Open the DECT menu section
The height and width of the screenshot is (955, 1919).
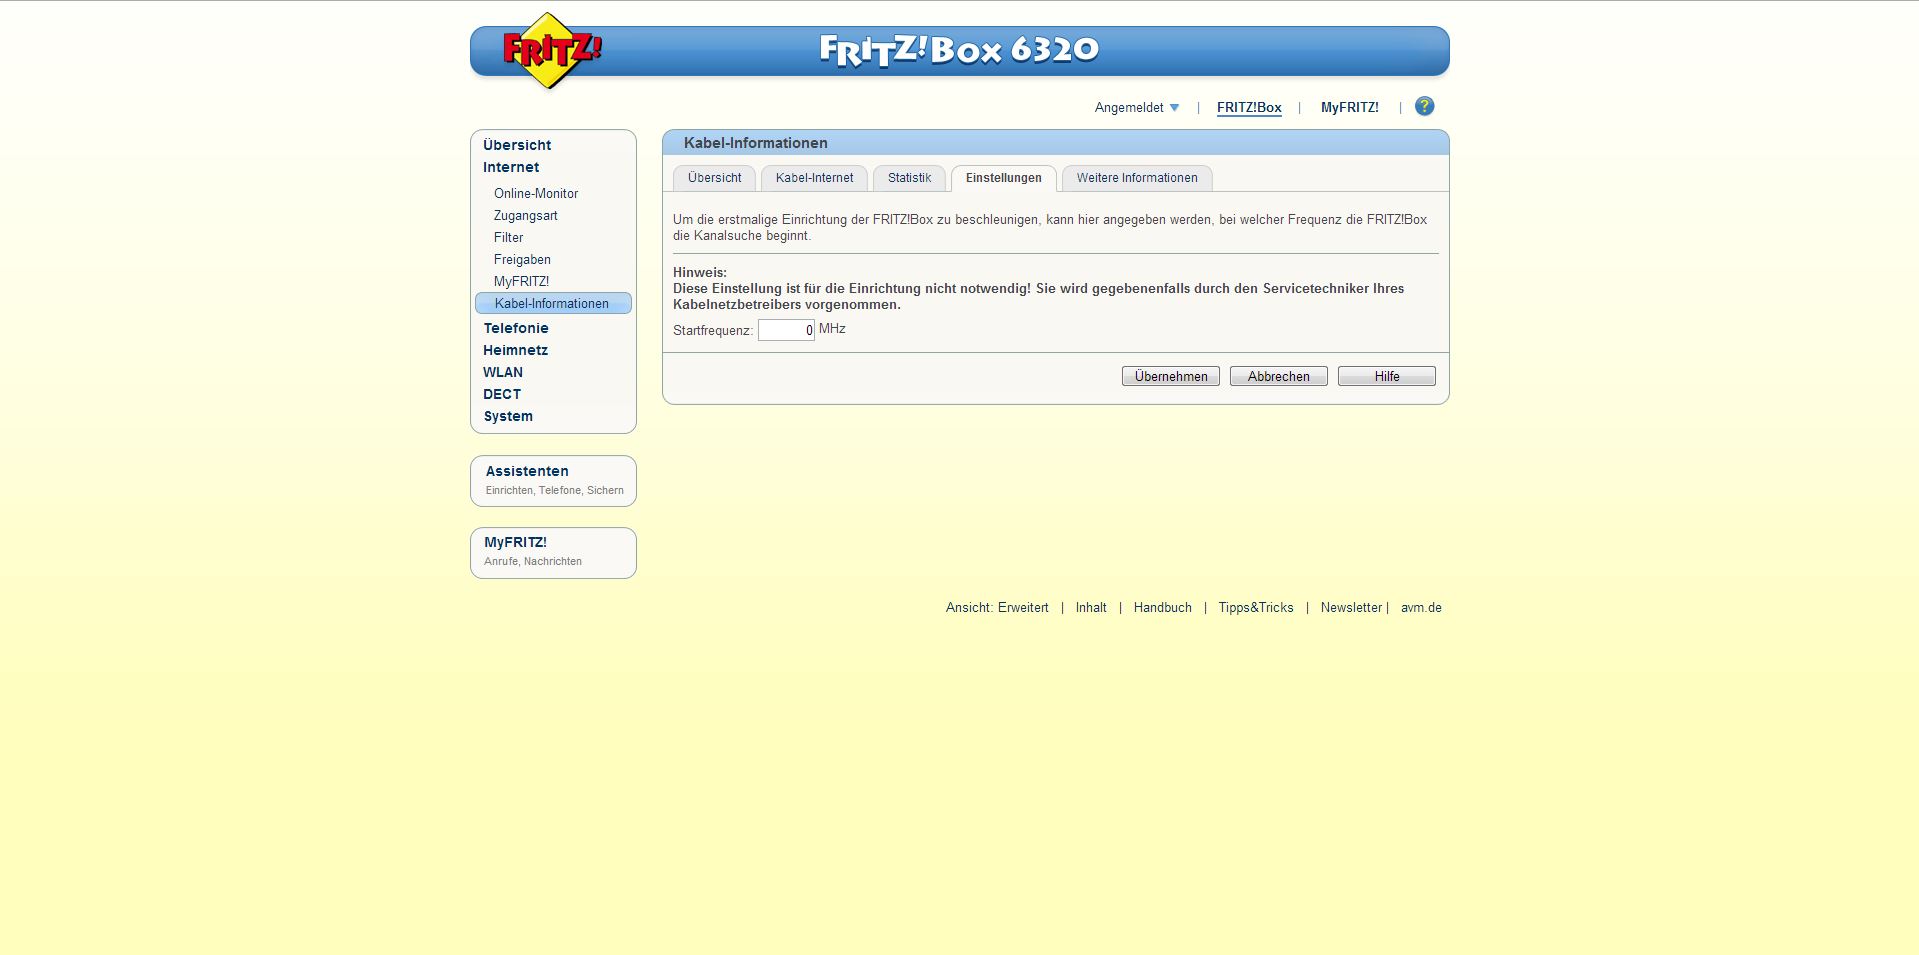502,394
